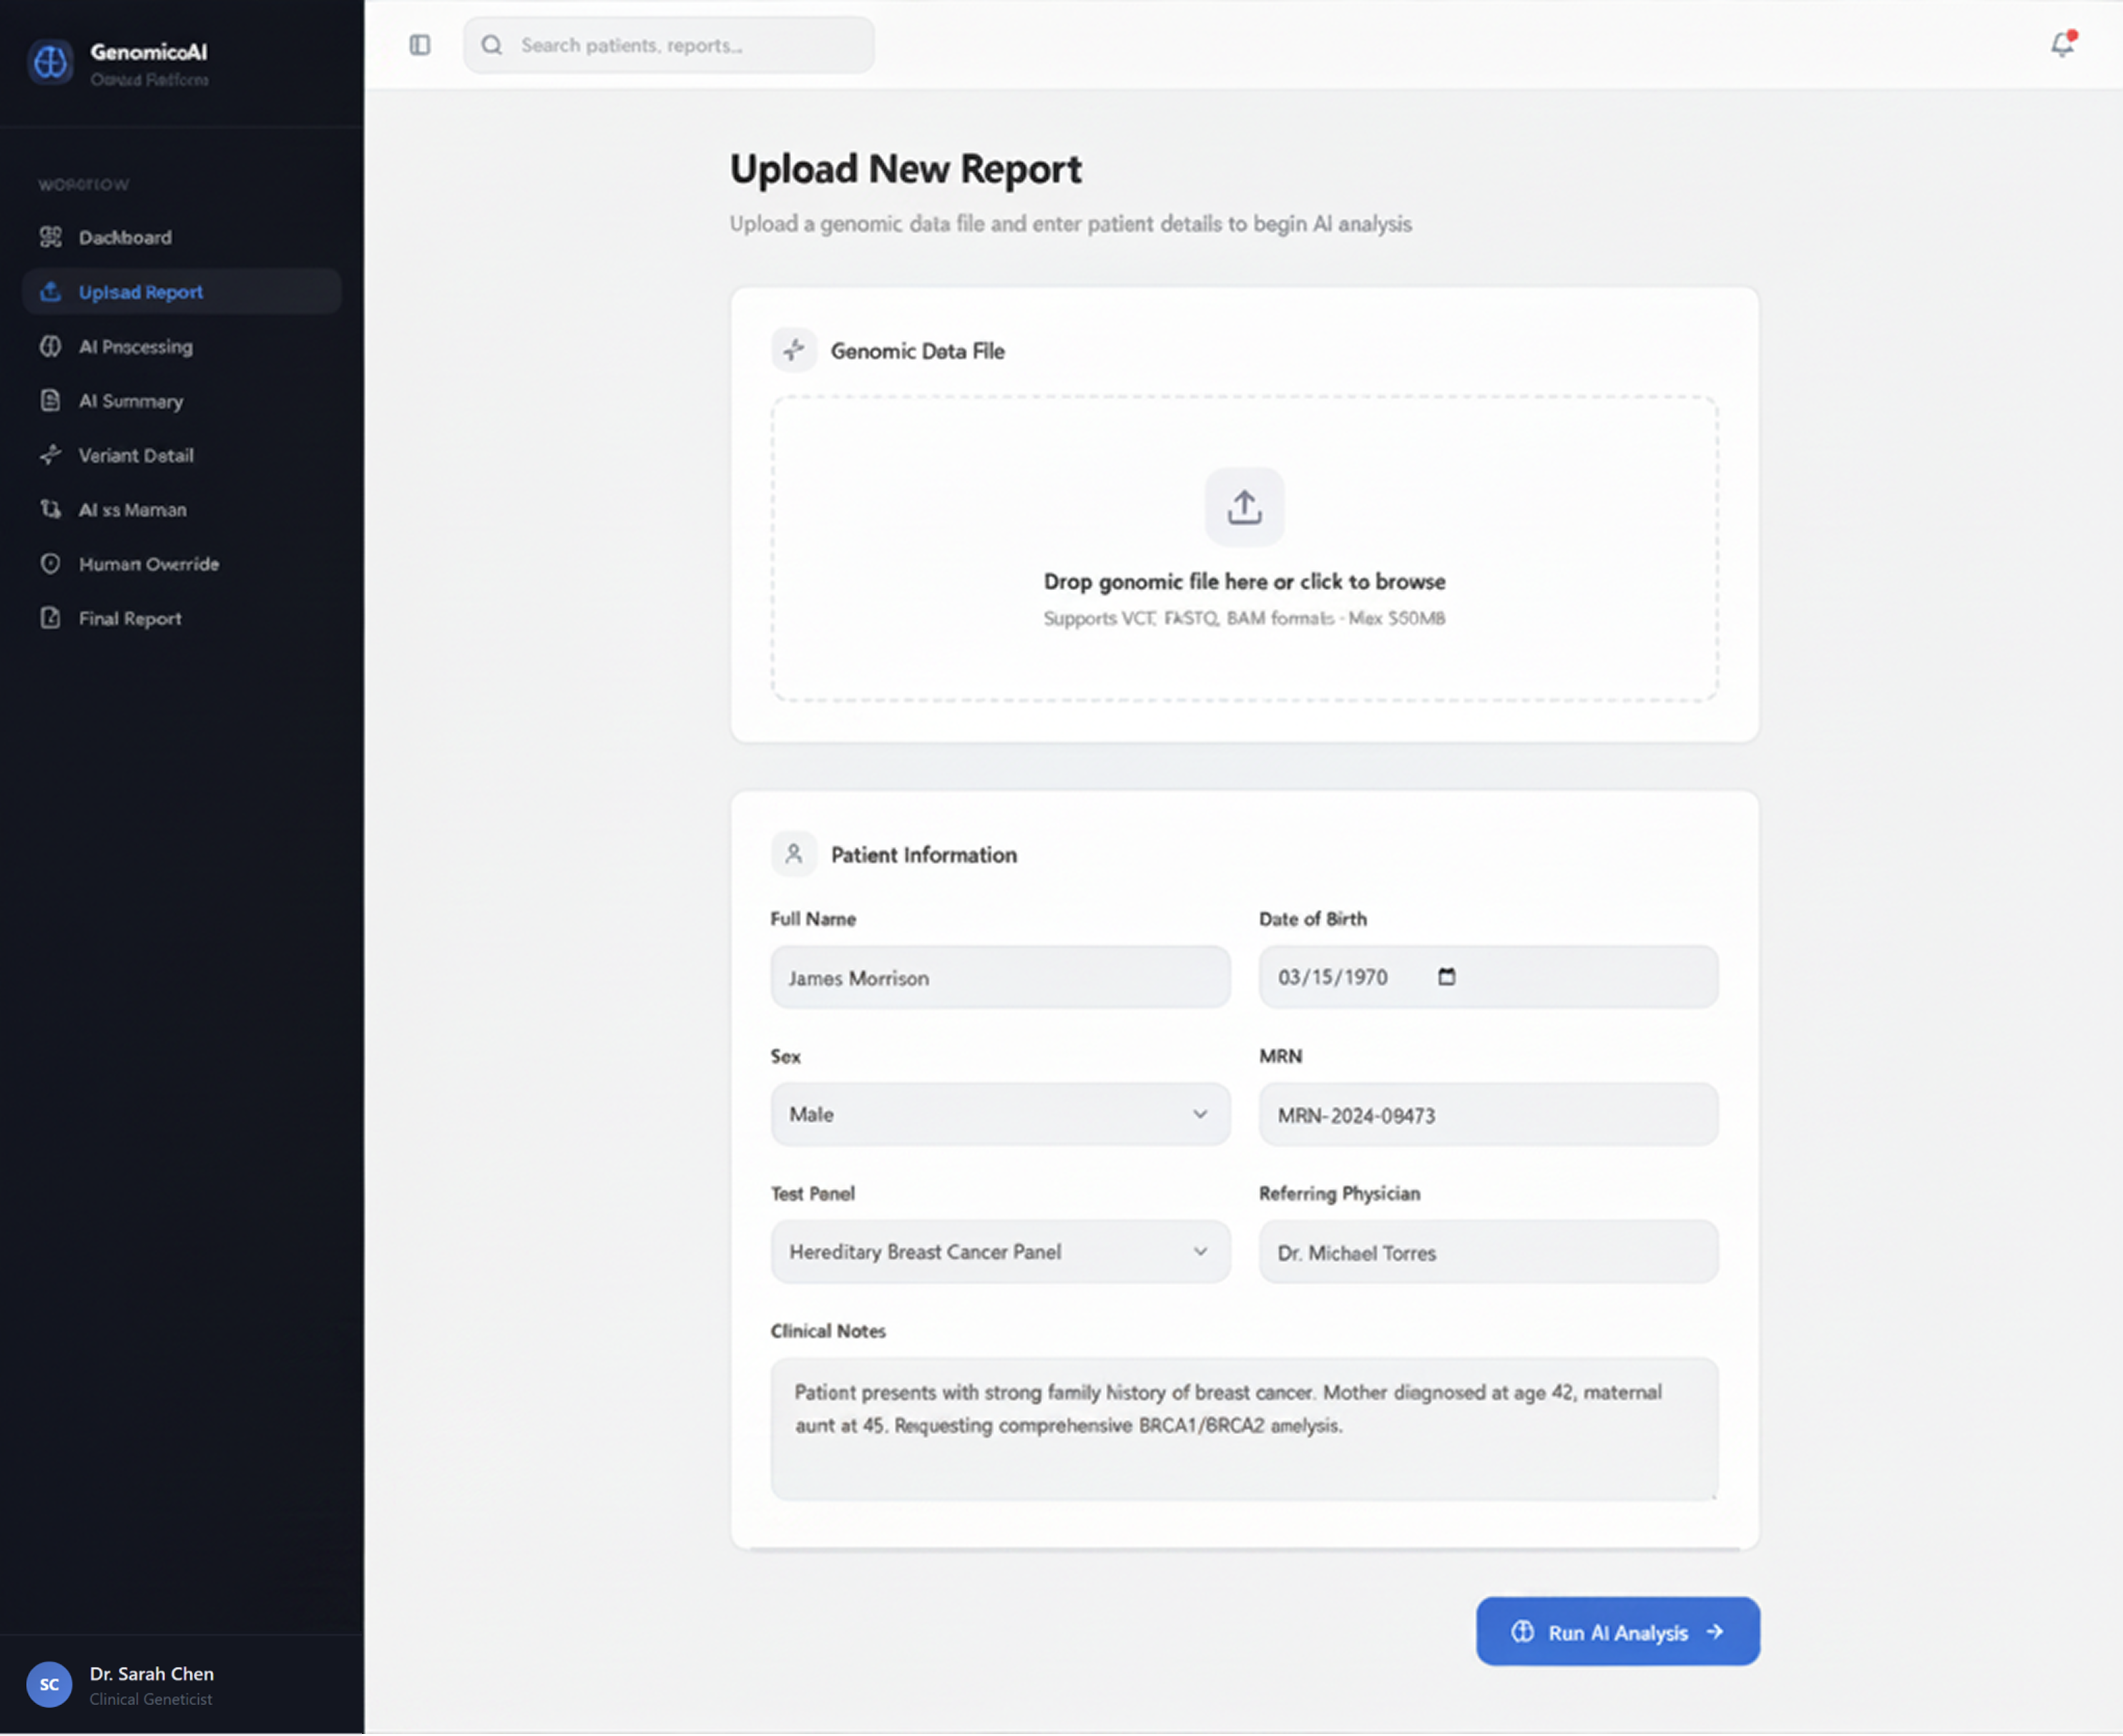Open the Test Panel dropdown
This screenshot has height=1736, width=2123.
pyautogui.click(x=1000, y=1251)
